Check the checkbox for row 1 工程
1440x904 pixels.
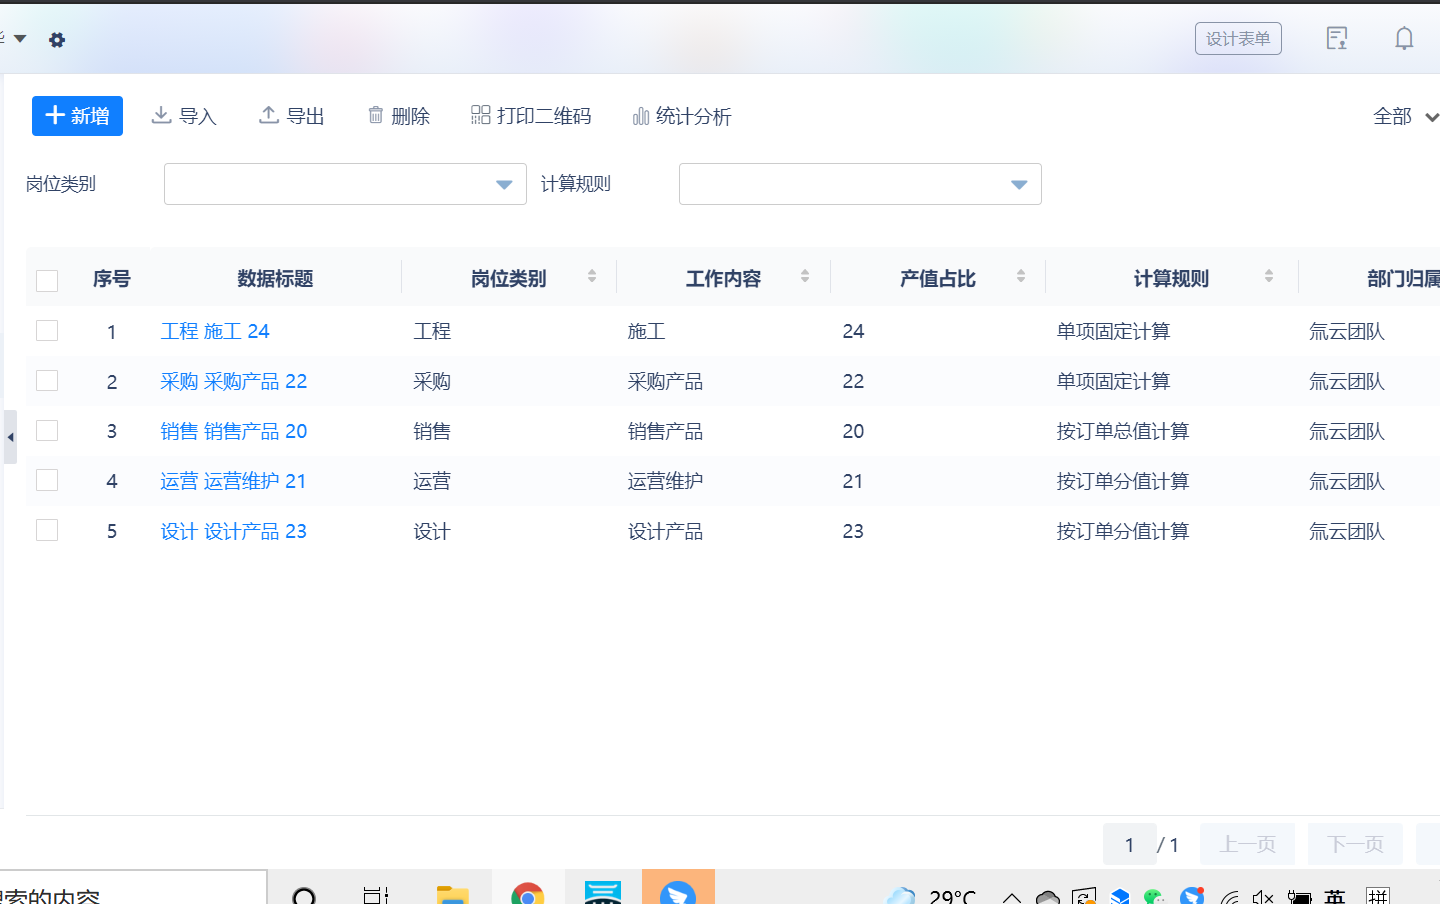[47, 330]
